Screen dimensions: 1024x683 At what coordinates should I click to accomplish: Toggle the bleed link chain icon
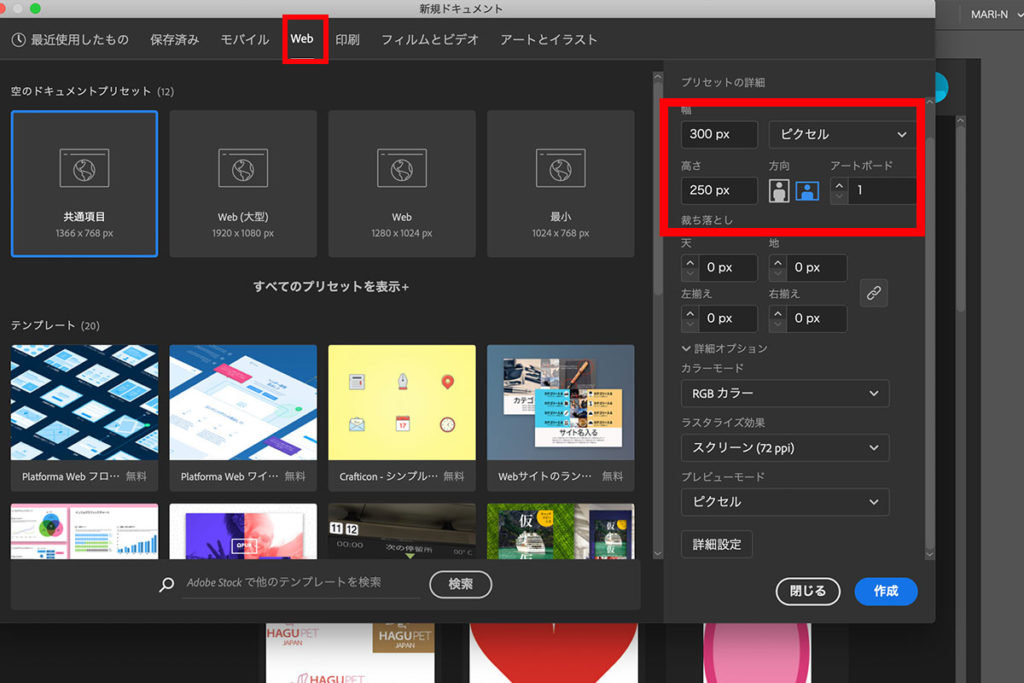click(873, 293)
